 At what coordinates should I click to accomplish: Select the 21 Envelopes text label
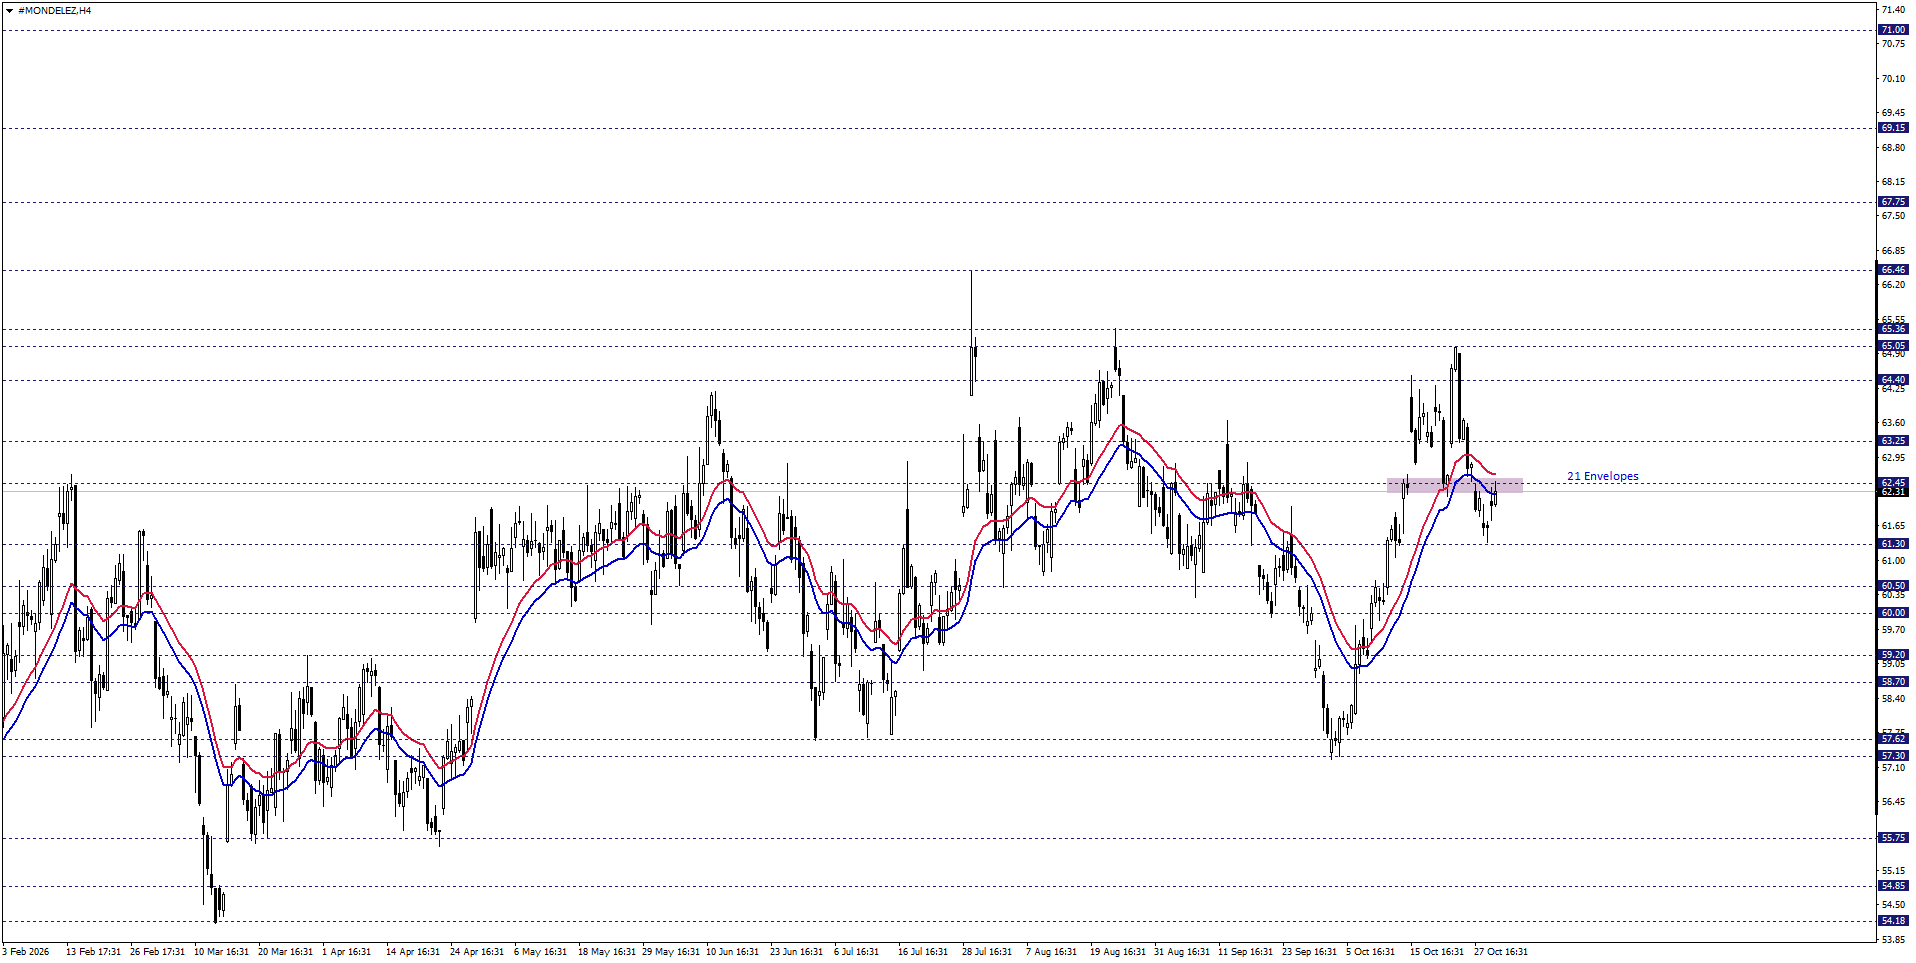(x=1602, y=476)
